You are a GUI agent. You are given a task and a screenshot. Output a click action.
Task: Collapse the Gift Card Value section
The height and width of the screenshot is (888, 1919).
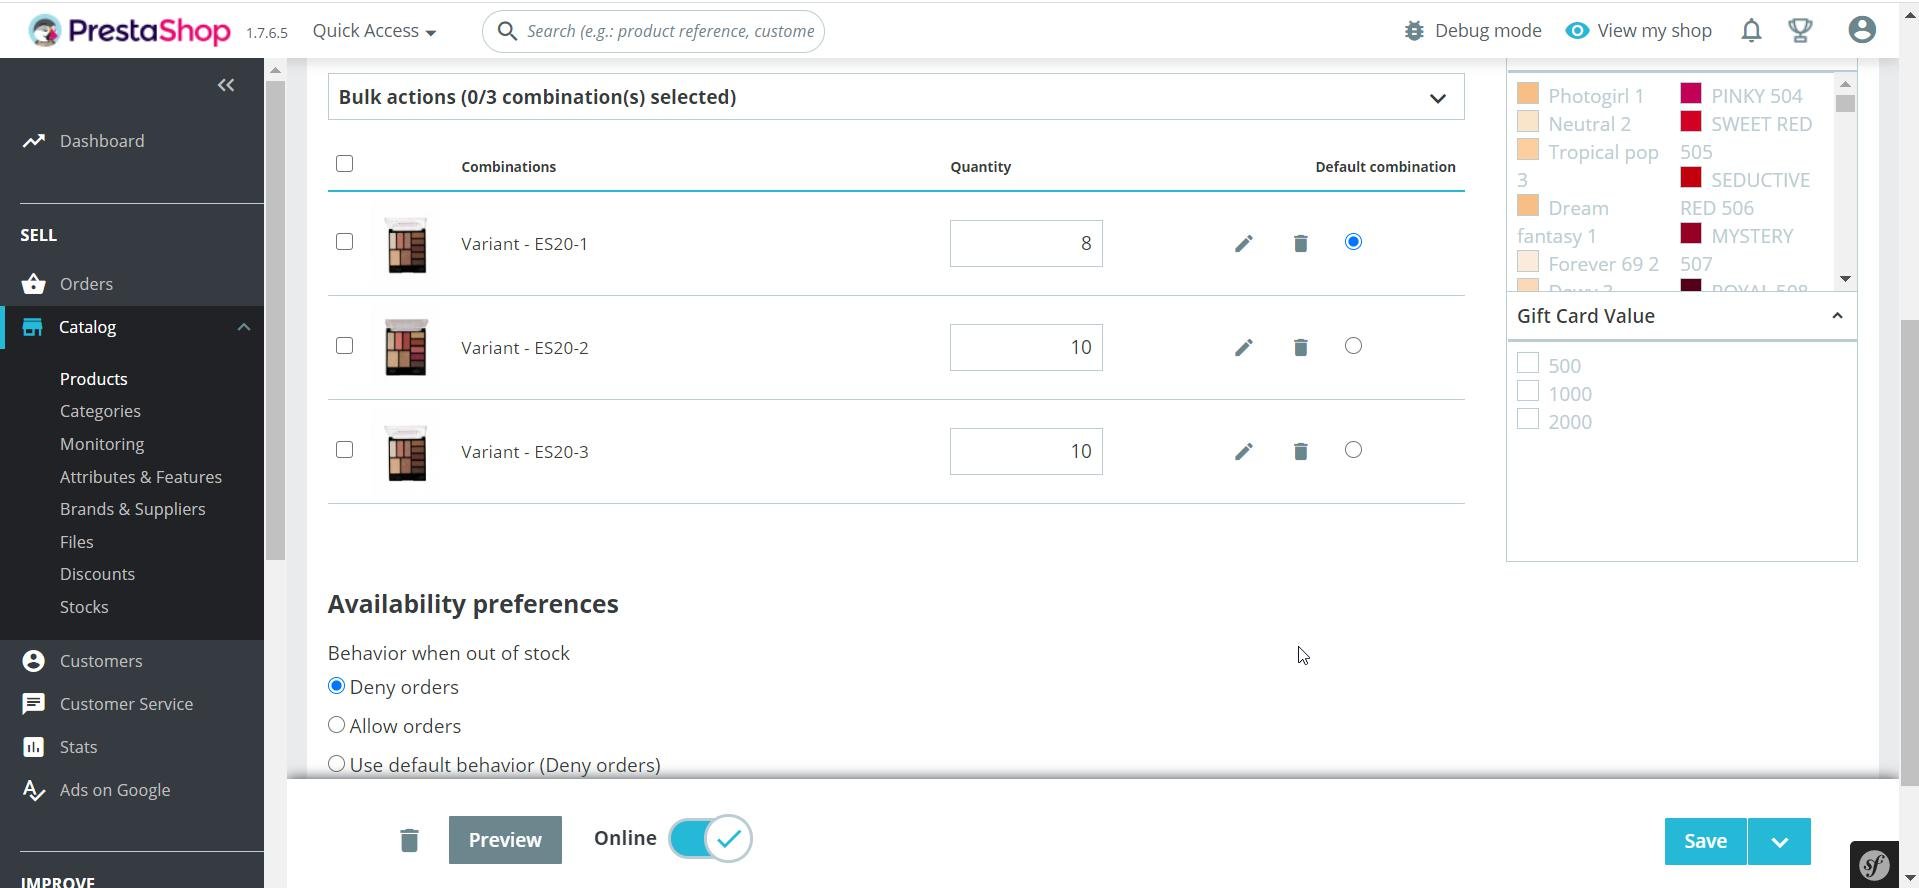pyautogui.click(x=1837, y=316)
